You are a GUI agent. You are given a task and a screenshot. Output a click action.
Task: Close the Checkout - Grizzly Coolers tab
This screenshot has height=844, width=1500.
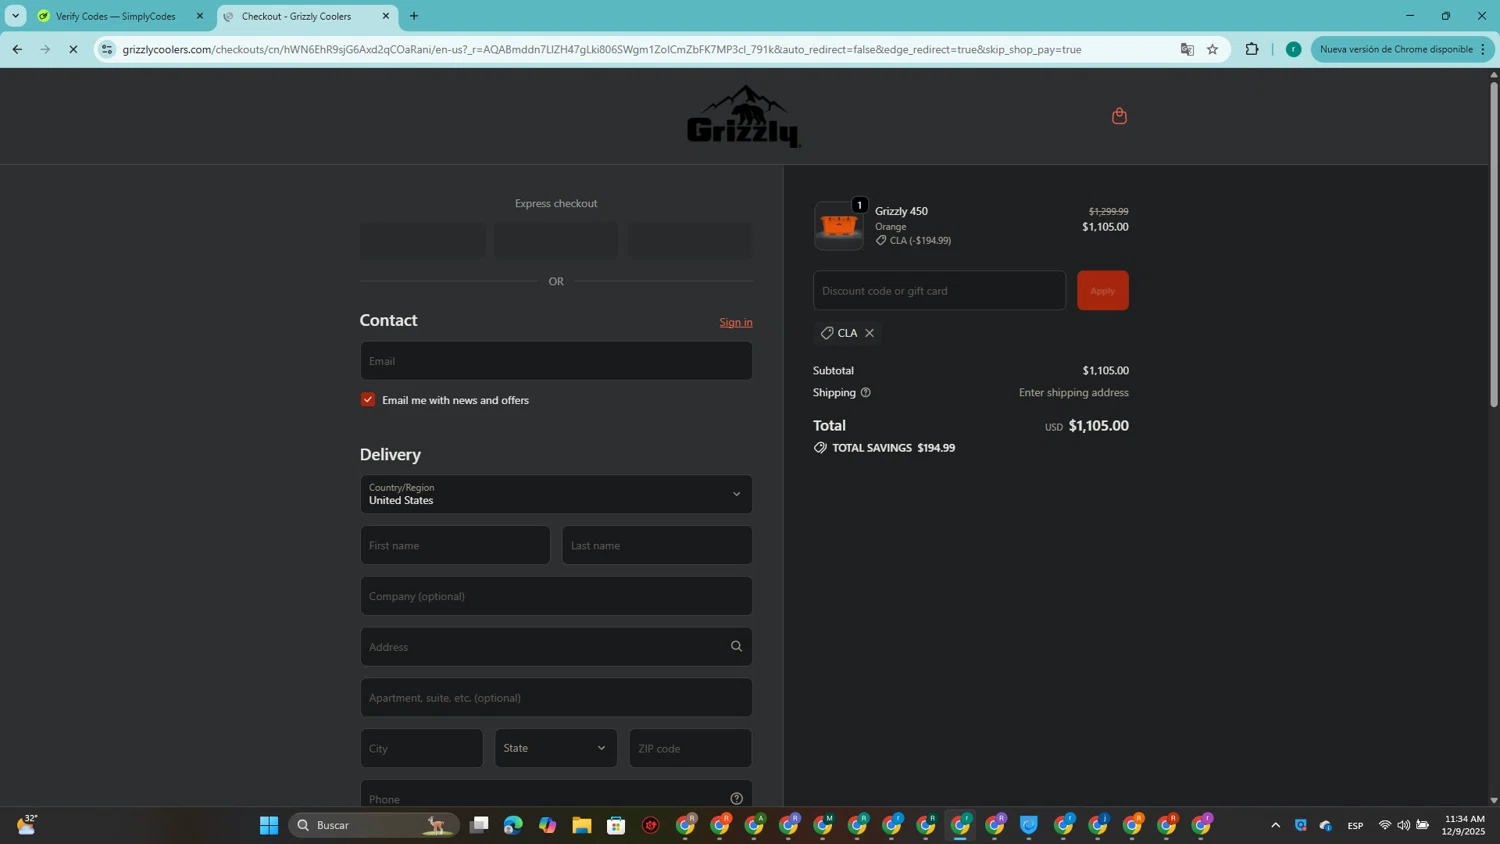point(386,16)
